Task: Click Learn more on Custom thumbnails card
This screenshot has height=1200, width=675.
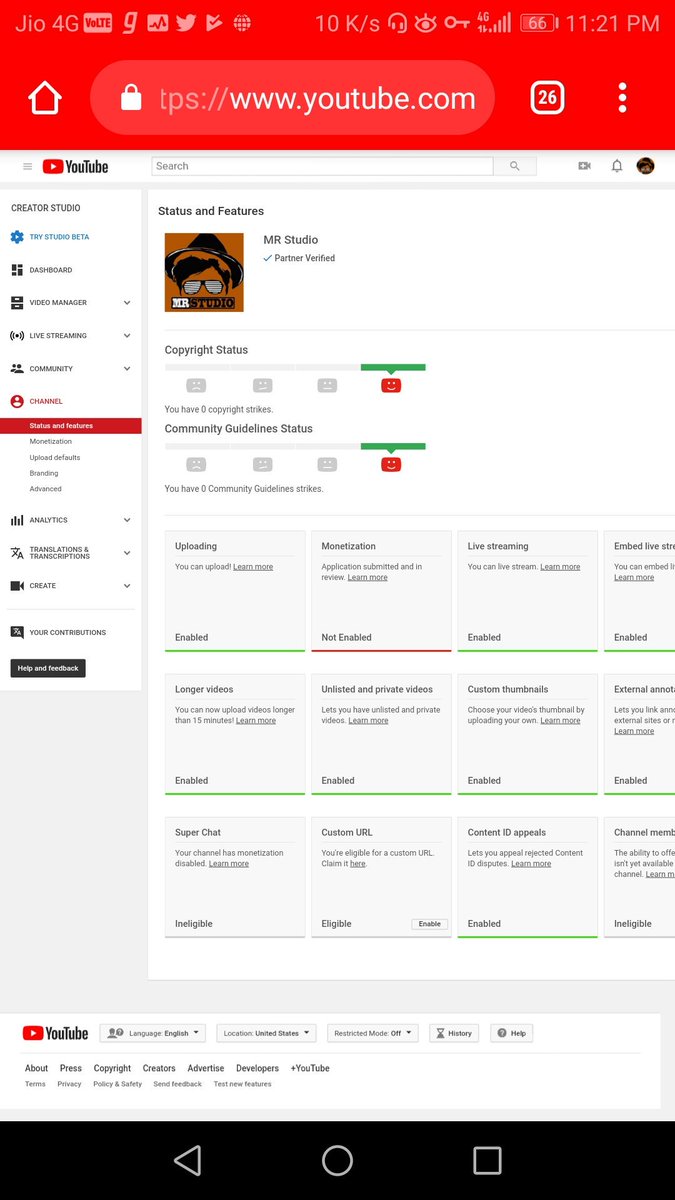Action: [560, 721]
